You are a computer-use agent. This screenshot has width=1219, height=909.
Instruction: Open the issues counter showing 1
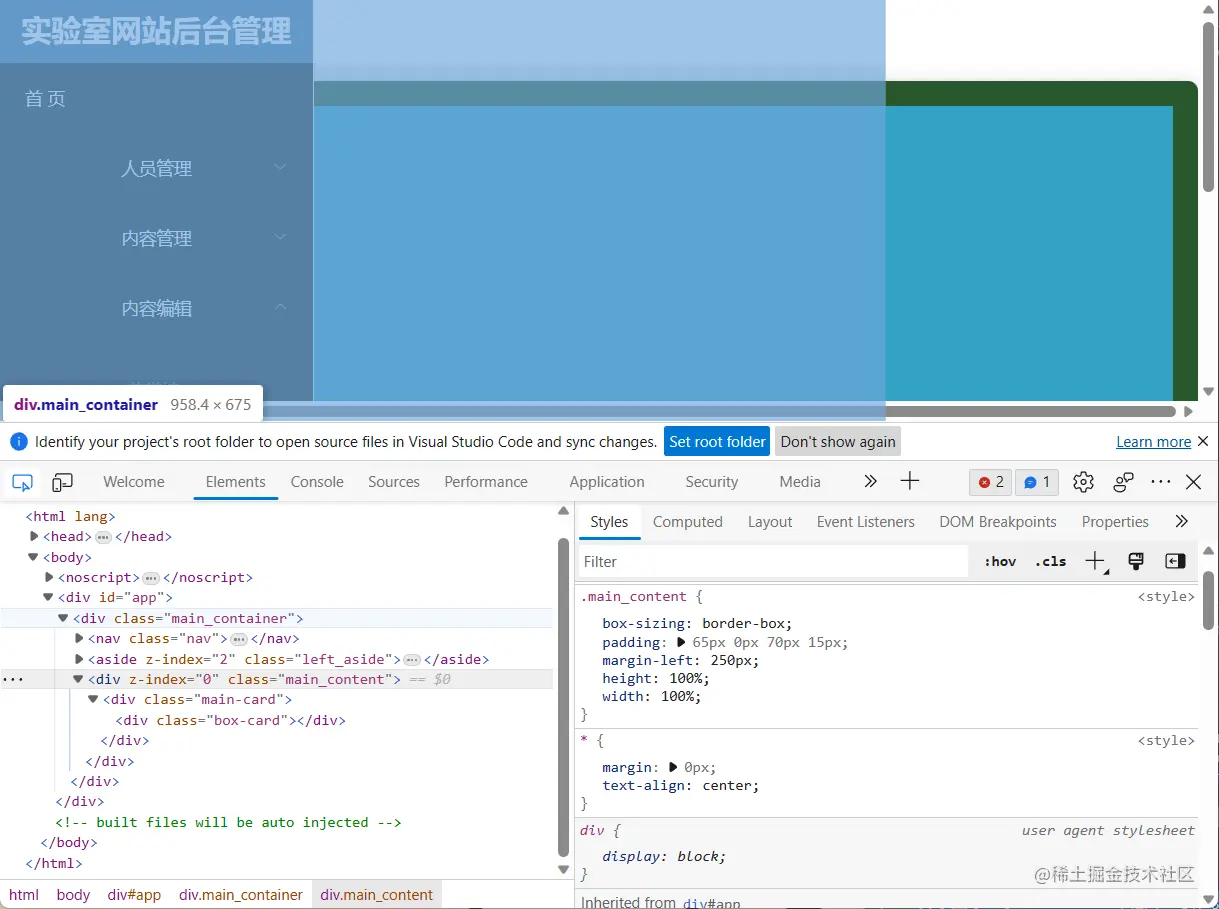coord(1037,482)
